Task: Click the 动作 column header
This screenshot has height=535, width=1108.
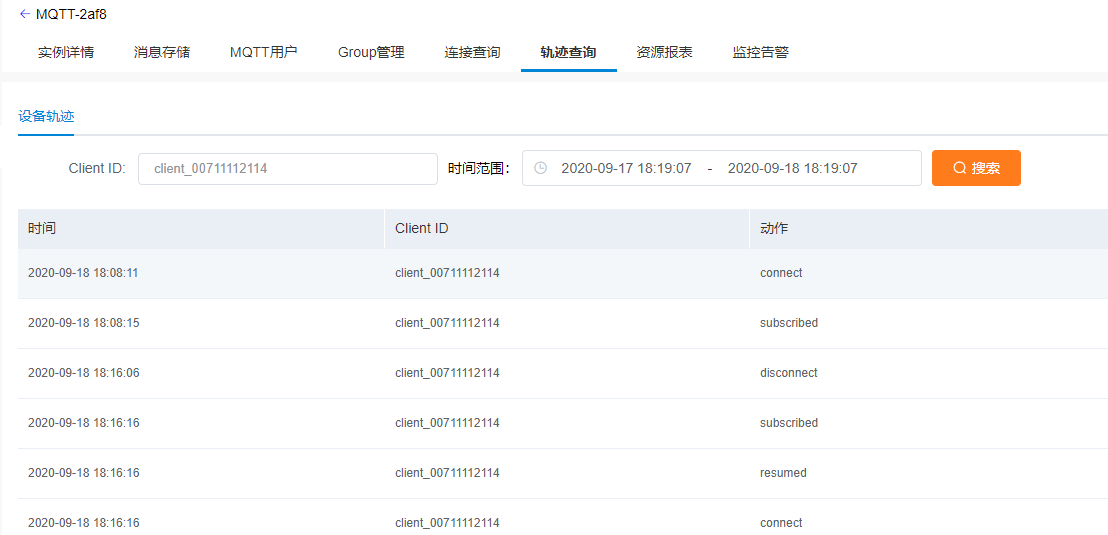Action: (x=774, y=228)
